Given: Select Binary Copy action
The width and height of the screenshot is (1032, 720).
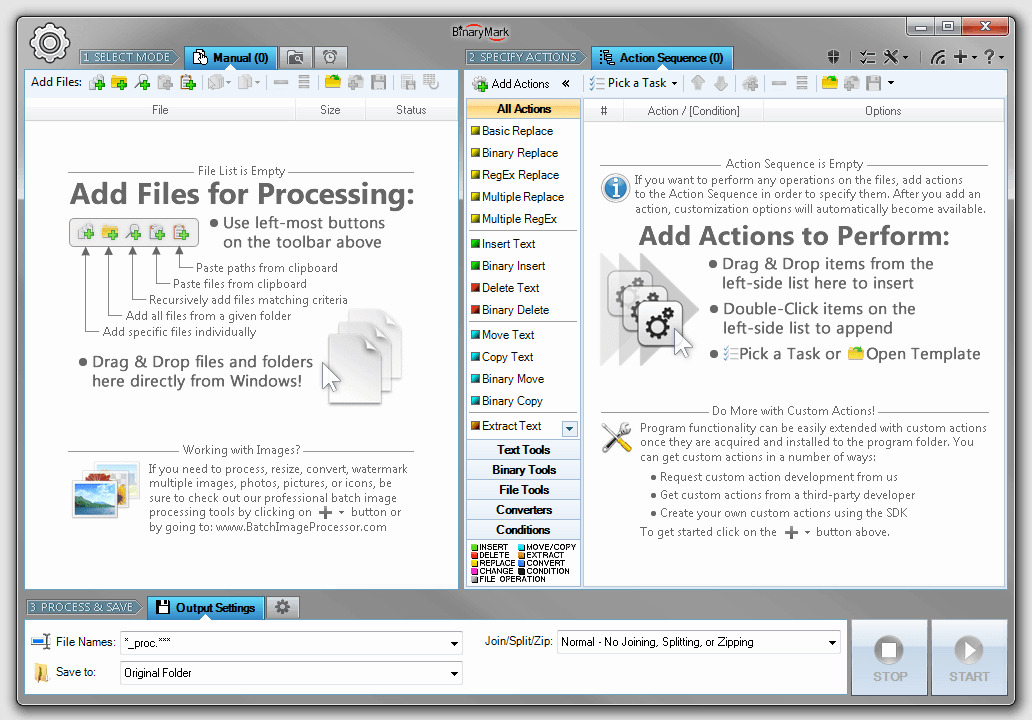Looking at the screenshot, I should 507,401.
